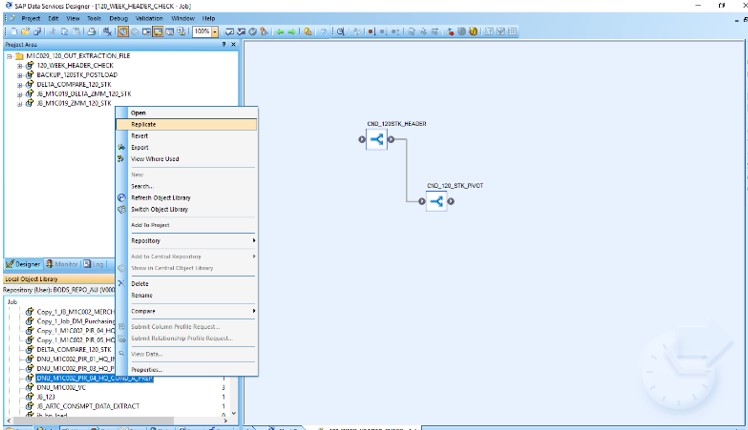Open the zoom percentage dropdown
This screenshot has width=748, height=430.
tap(215, 31)
